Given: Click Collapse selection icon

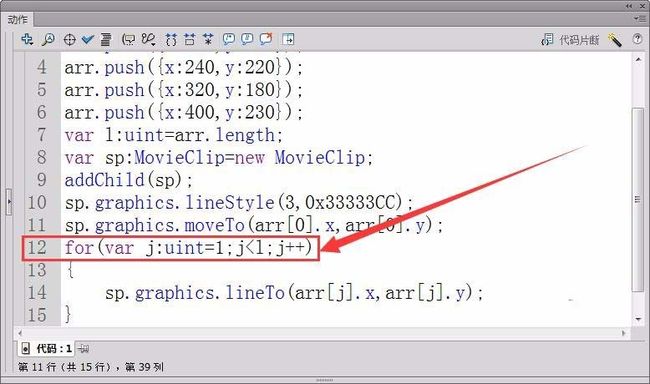Looking at the screenshot, I should click(189, 39).
